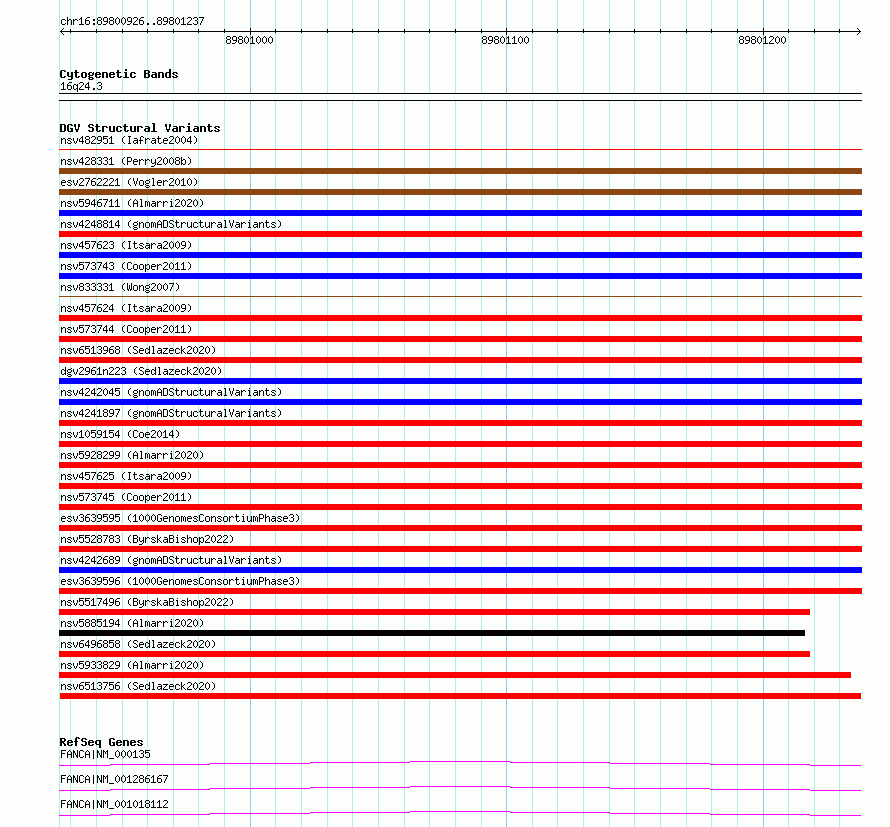Select variant esv3639596 1000Genomes label
Viewport: 890px width, 827px height.
pyautogui.click(x=180, y=581)
